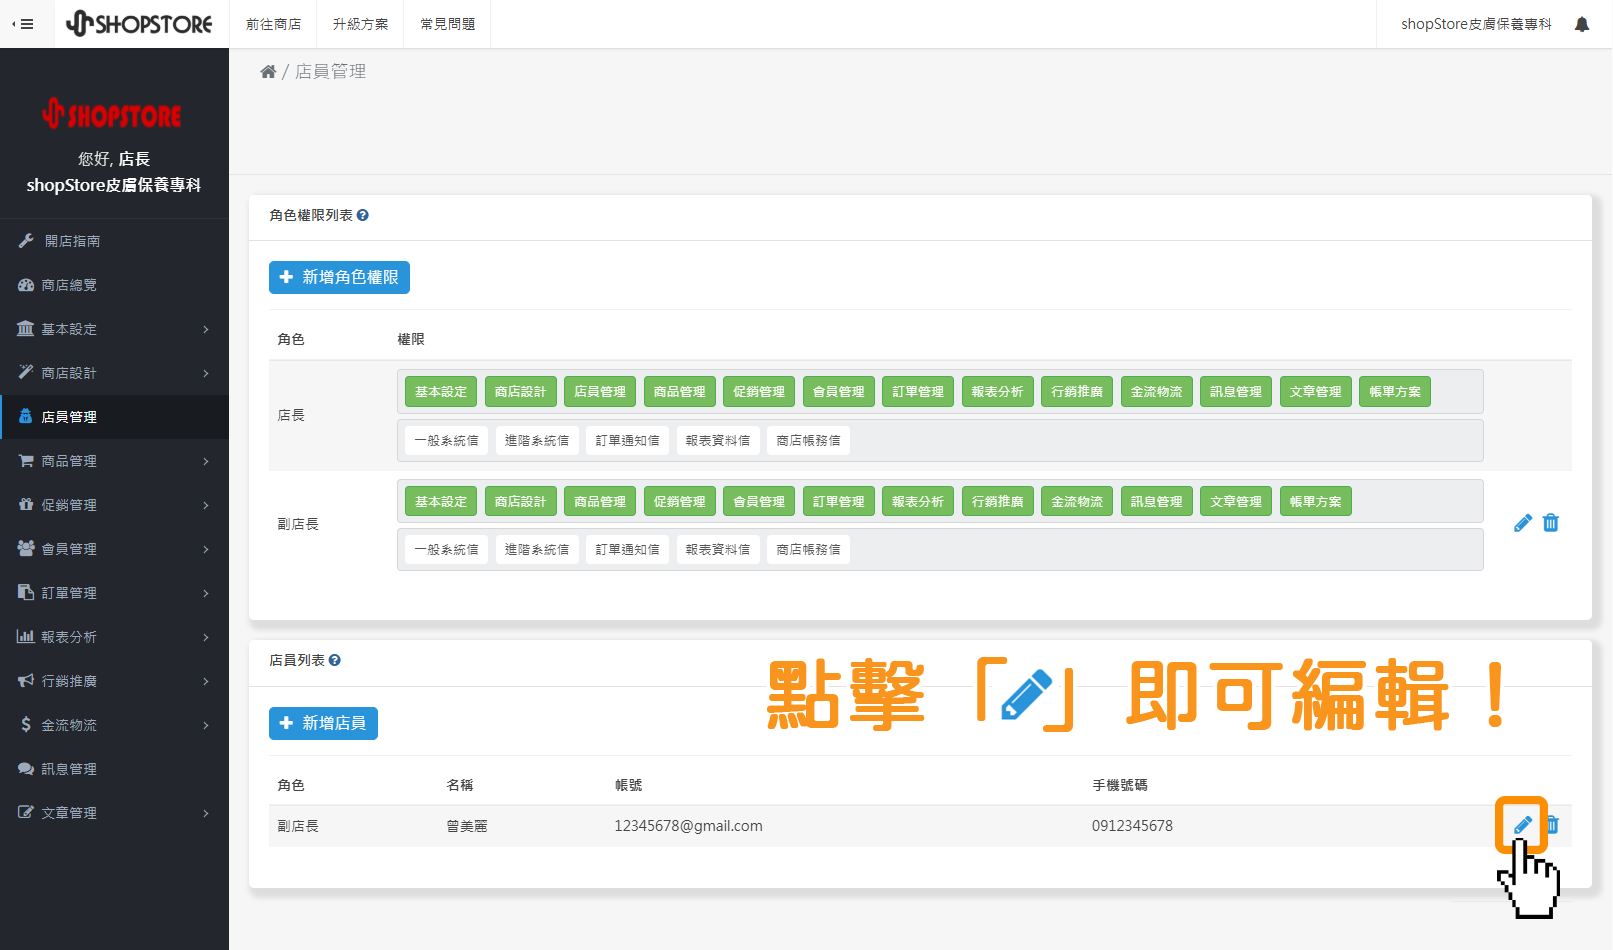The width and height of the screenshot is (1613, 950).
Task: Click the red SHOPSTORE sidebar logo
Action: [112, 114]
